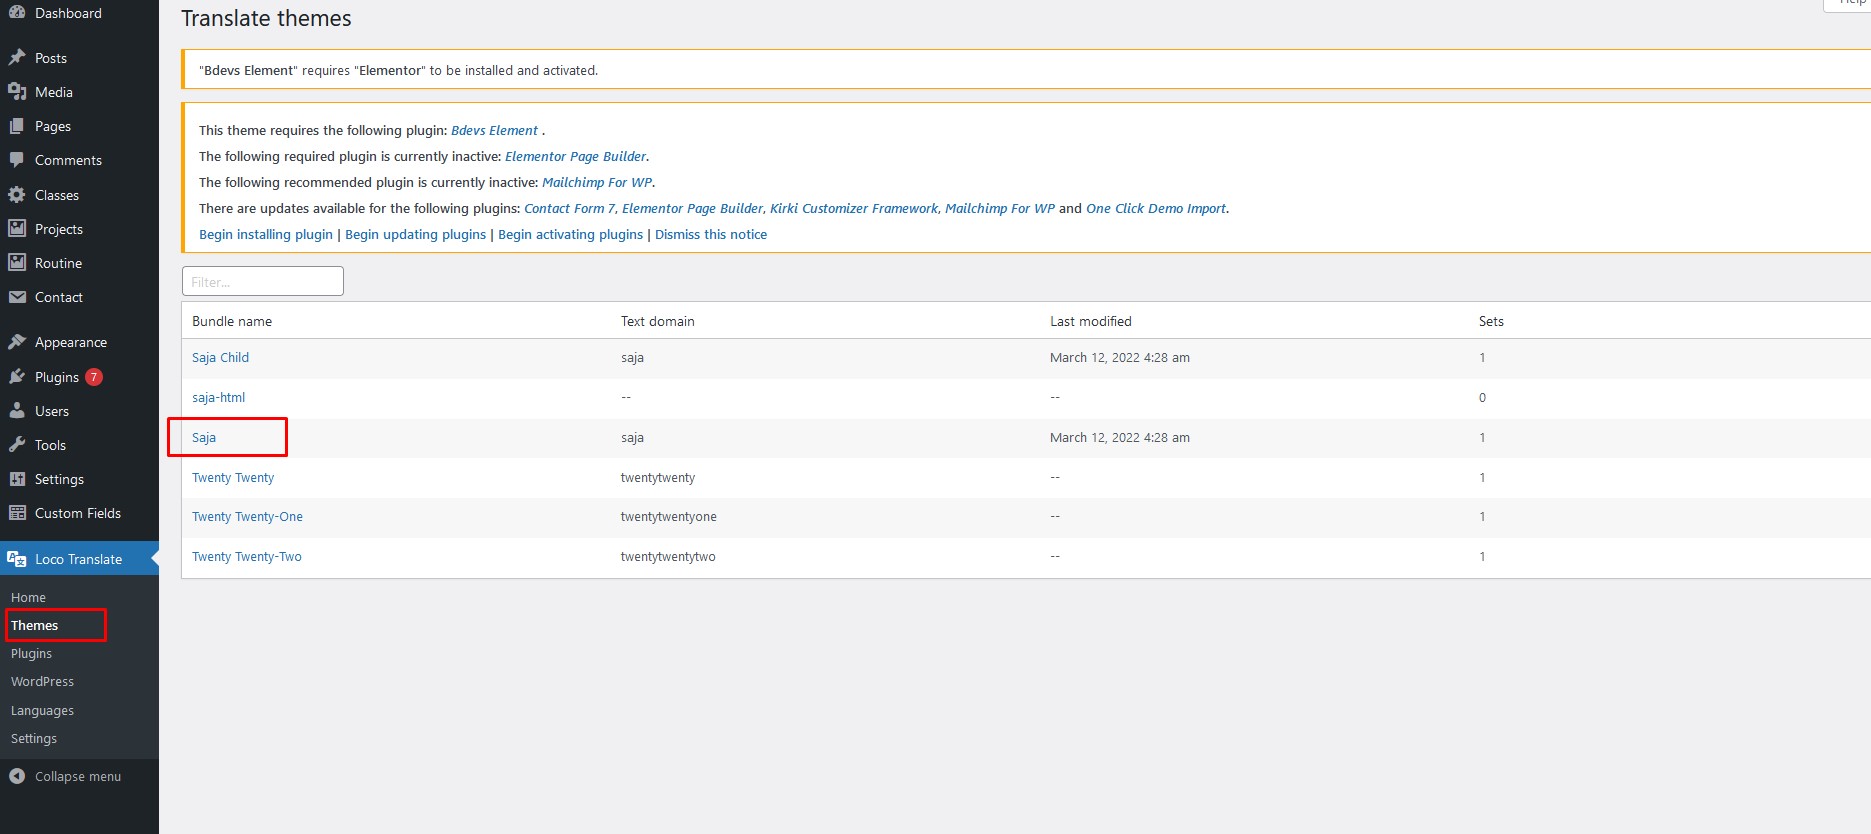The image size is (1871, 834).
Task: Click the Settings sliders icon
Action: click(17, 479)
